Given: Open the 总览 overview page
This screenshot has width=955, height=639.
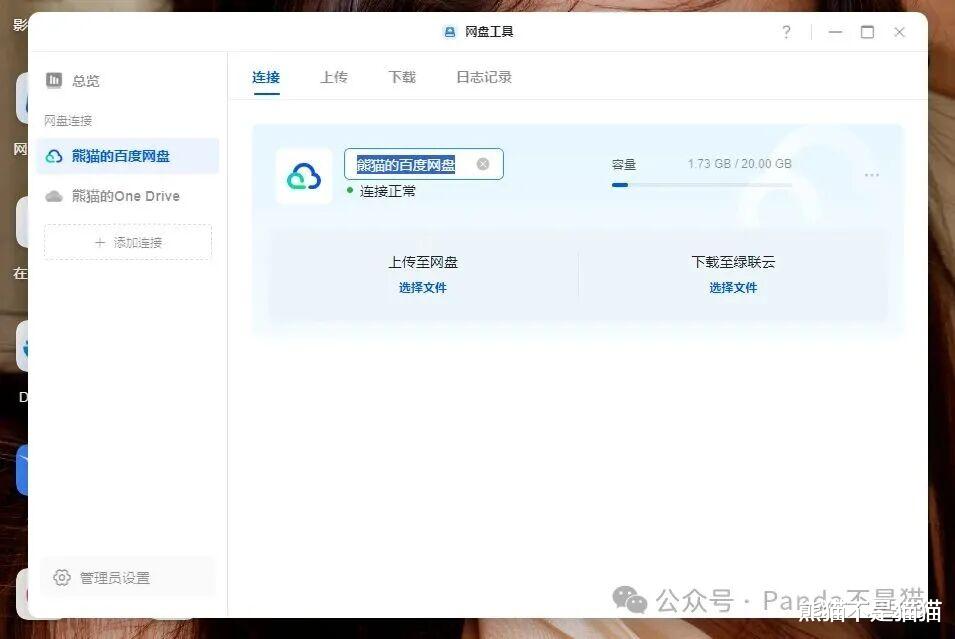Looking at the screenshot, I should point(73,80).
